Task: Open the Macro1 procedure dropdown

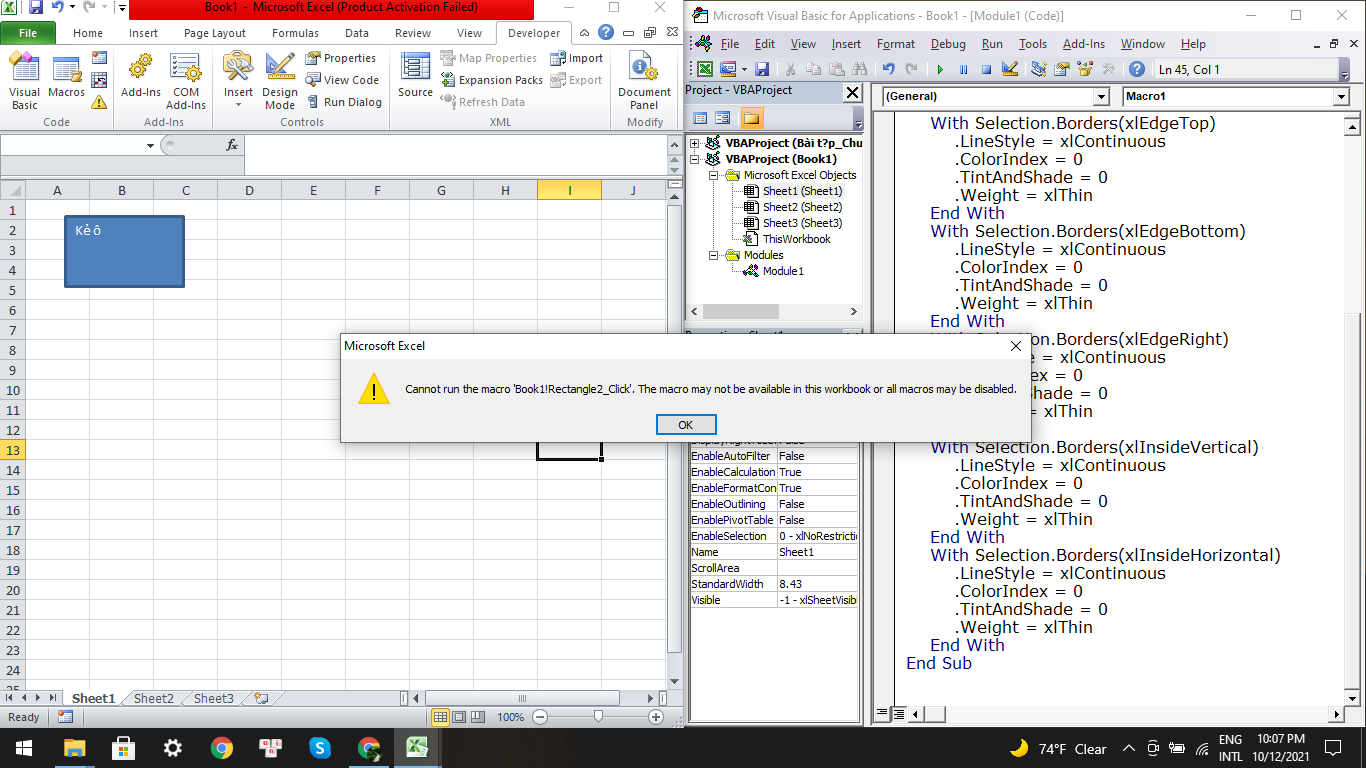Action: click(1341, 97)
